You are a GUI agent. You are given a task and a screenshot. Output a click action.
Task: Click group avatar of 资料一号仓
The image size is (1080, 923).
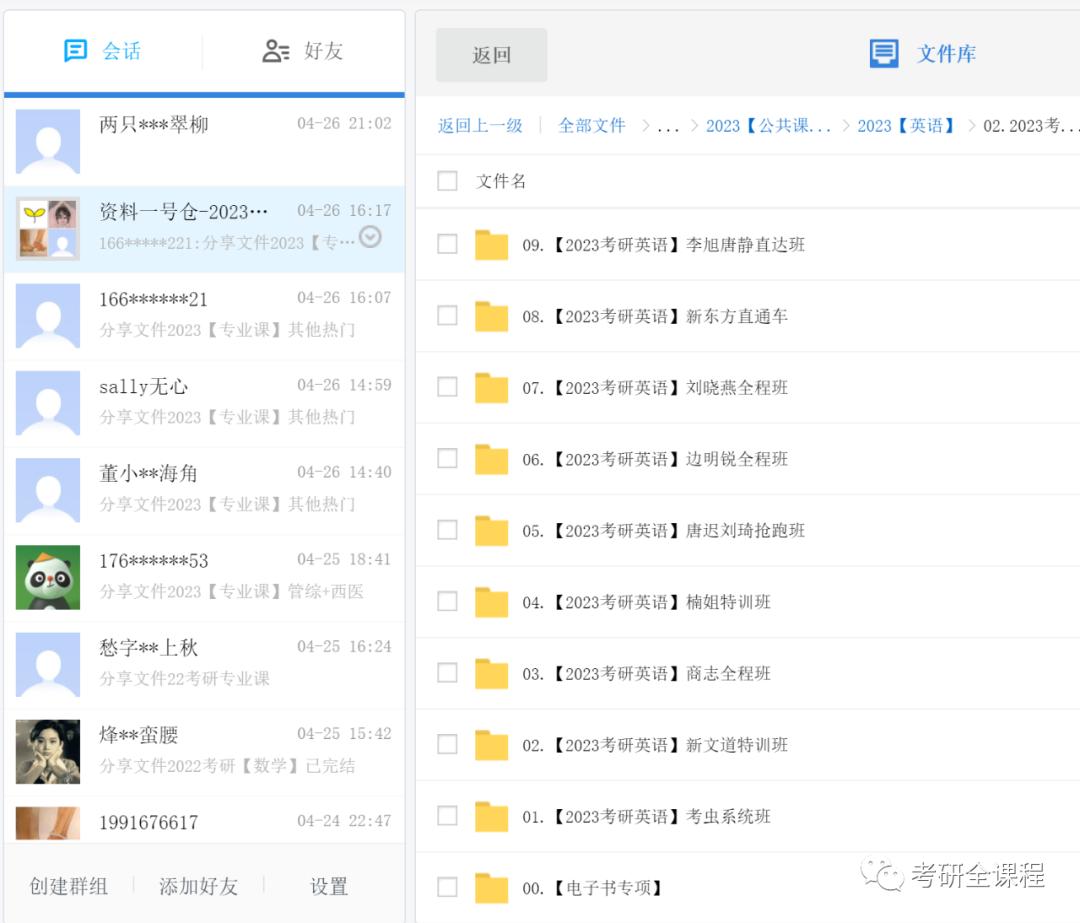pos(48,229)
